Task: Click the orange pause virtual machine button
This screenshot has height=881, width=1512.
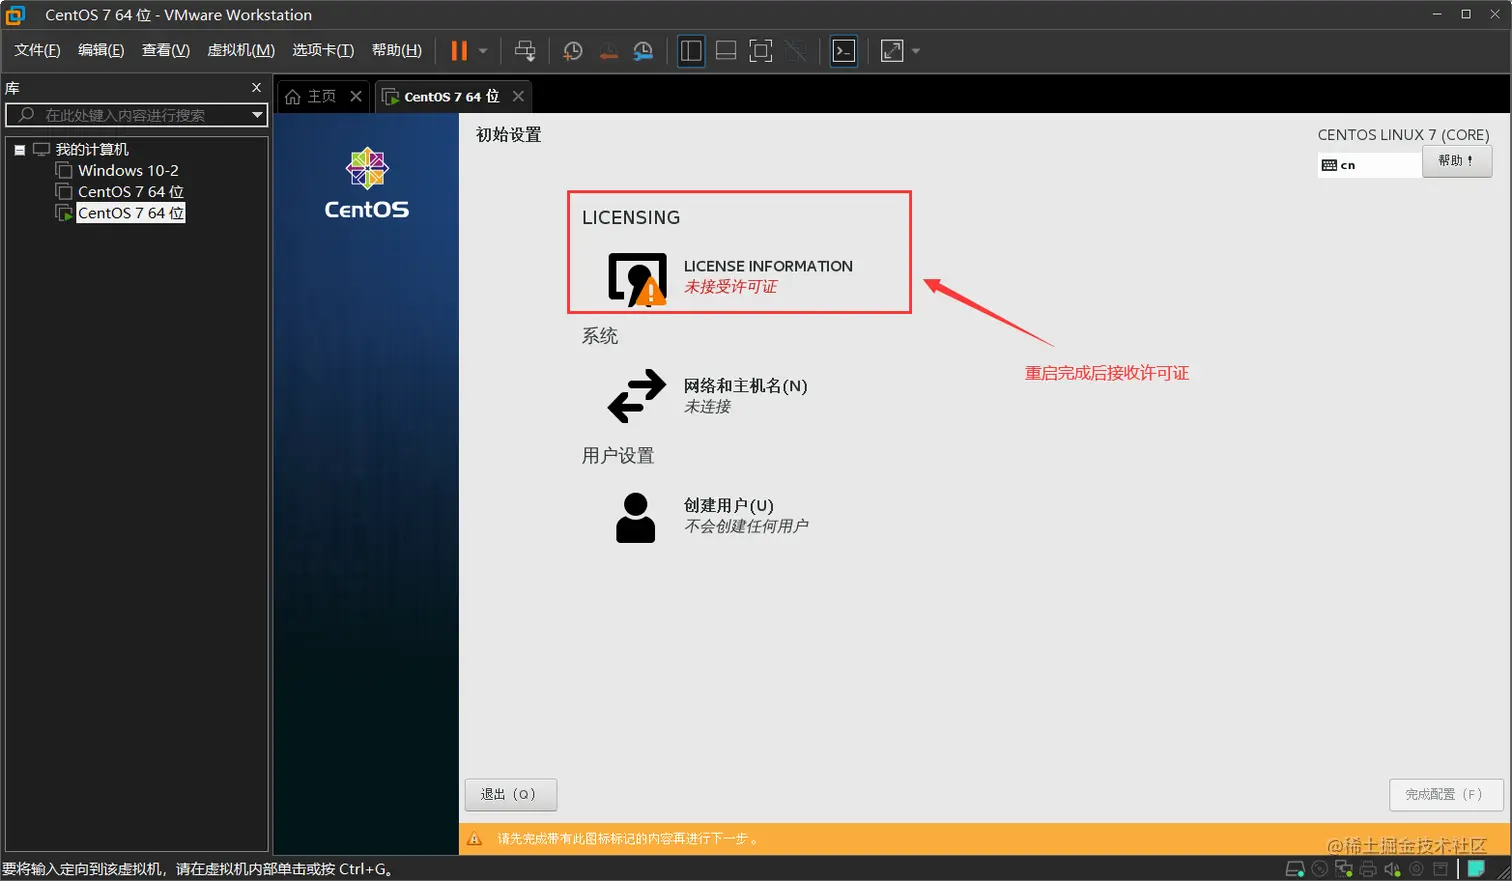Action: [x=459, y=51]
